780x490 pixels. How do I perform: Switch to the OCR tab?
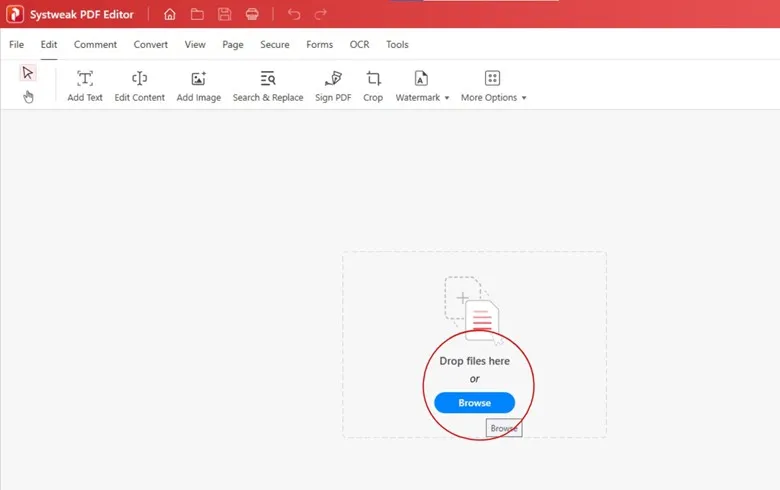tap(359, 44)
